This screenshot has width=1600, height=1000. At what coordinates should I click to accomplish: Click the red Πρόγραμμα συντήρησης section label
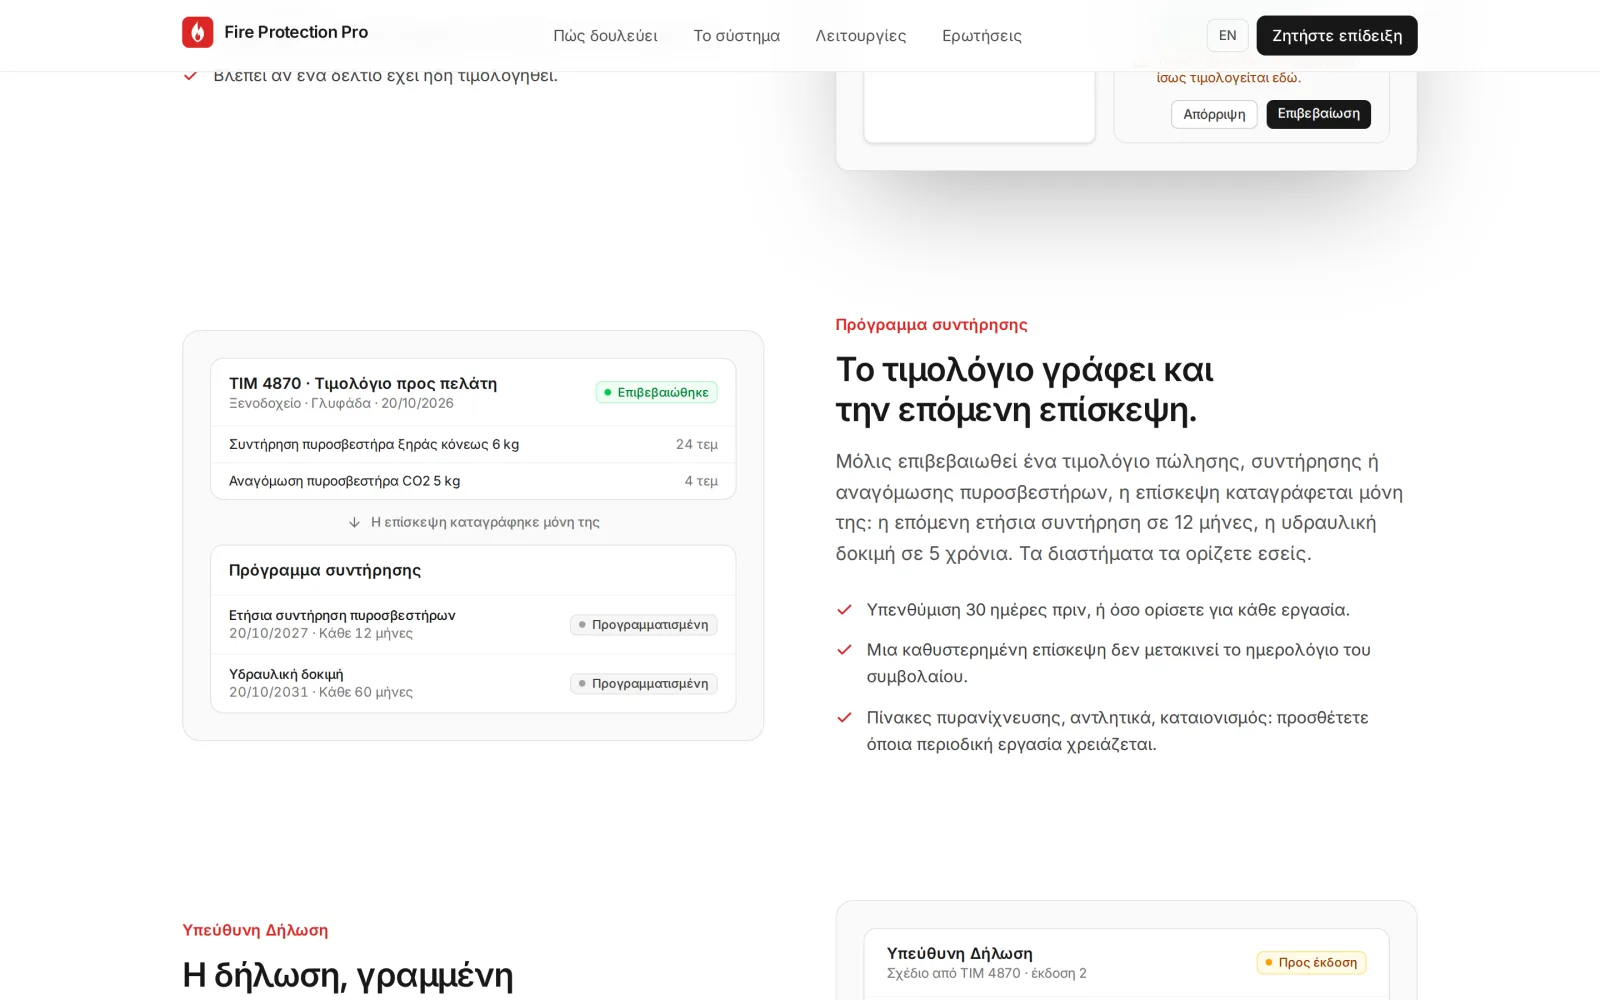(931, 324)
